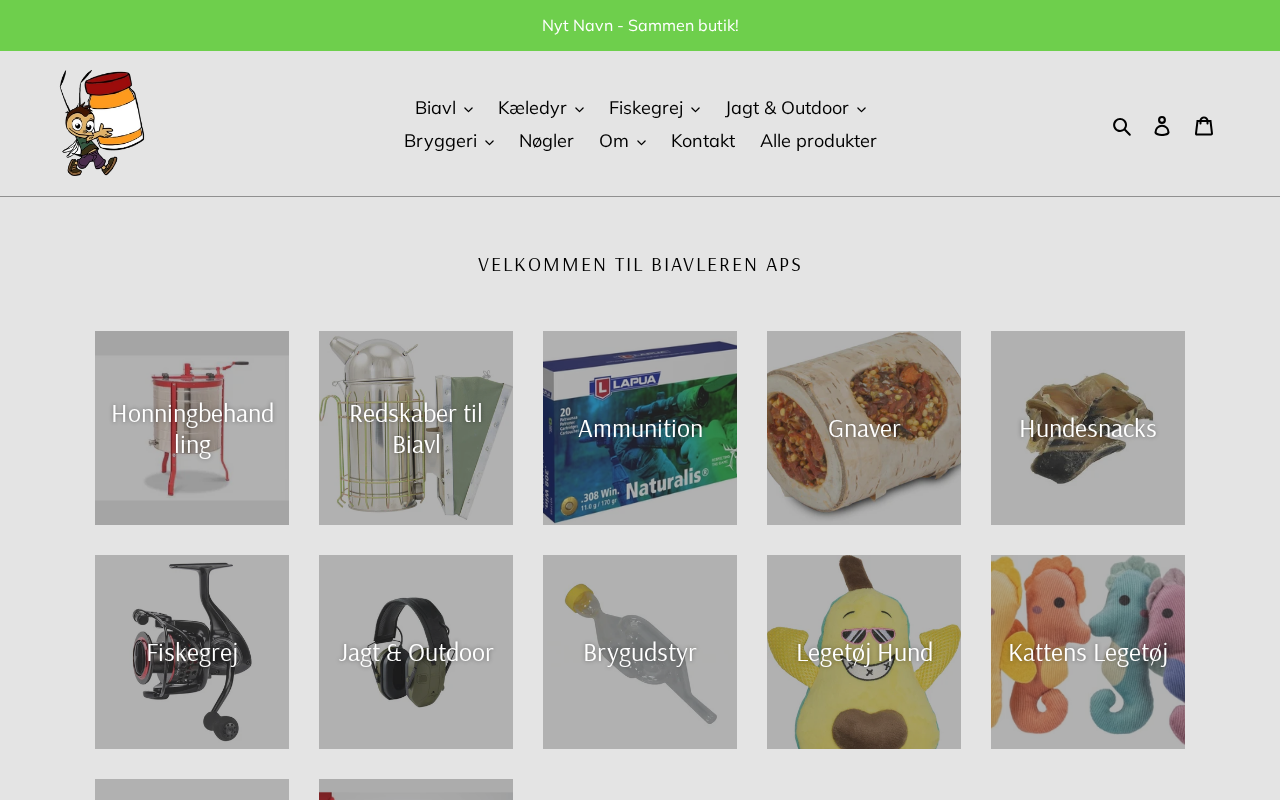
Task: Open the Gnaver collection tile
Action: (864, 428)
